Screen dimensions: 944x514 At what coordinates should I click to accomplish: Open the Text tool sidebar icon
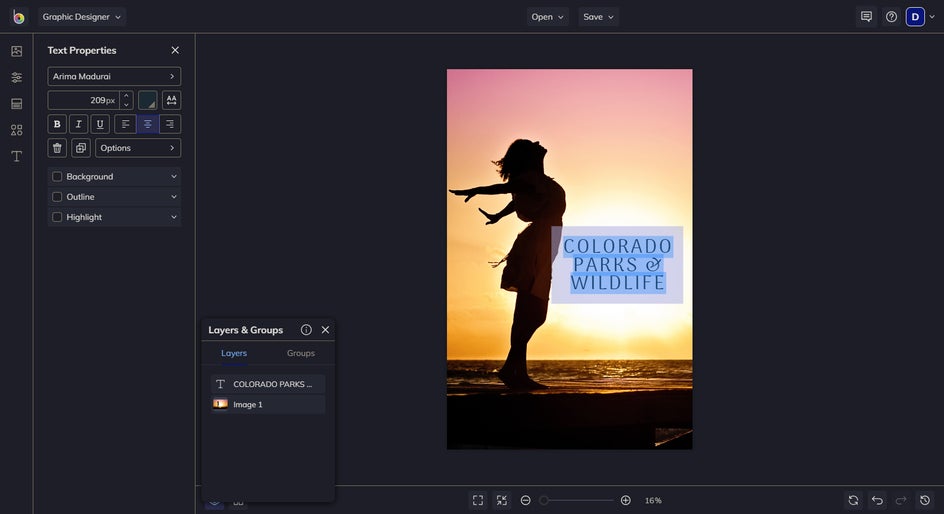17,156
